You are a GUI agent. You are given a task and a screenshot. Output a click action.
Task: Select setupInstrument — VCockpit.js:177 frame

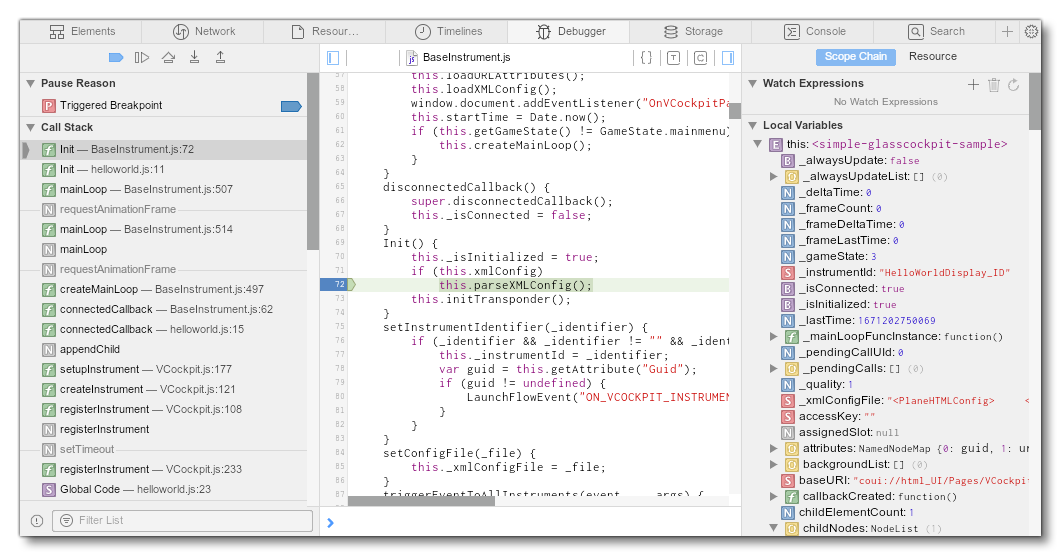164,369
